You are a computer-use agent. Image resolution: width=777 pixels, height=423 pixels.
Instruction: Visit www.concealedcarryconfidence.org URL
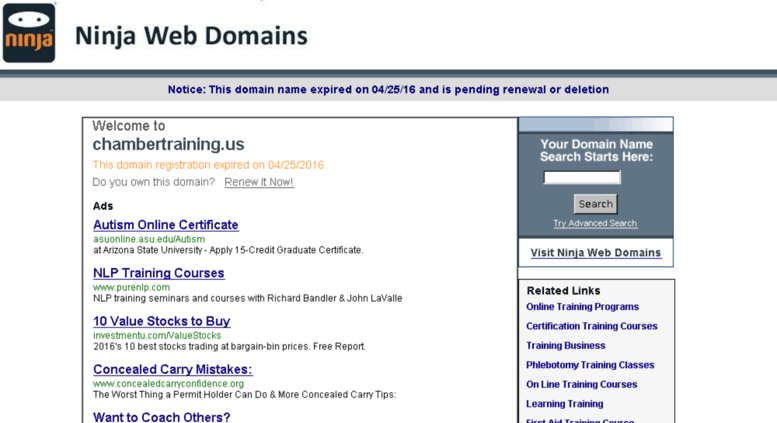pos(168,384)
